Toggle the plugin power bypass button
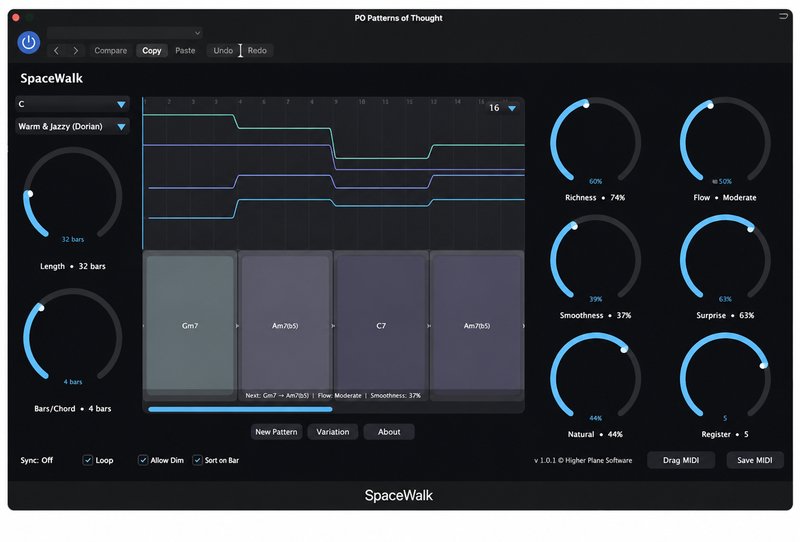This screenshot has width=800, height=542. 29,42
